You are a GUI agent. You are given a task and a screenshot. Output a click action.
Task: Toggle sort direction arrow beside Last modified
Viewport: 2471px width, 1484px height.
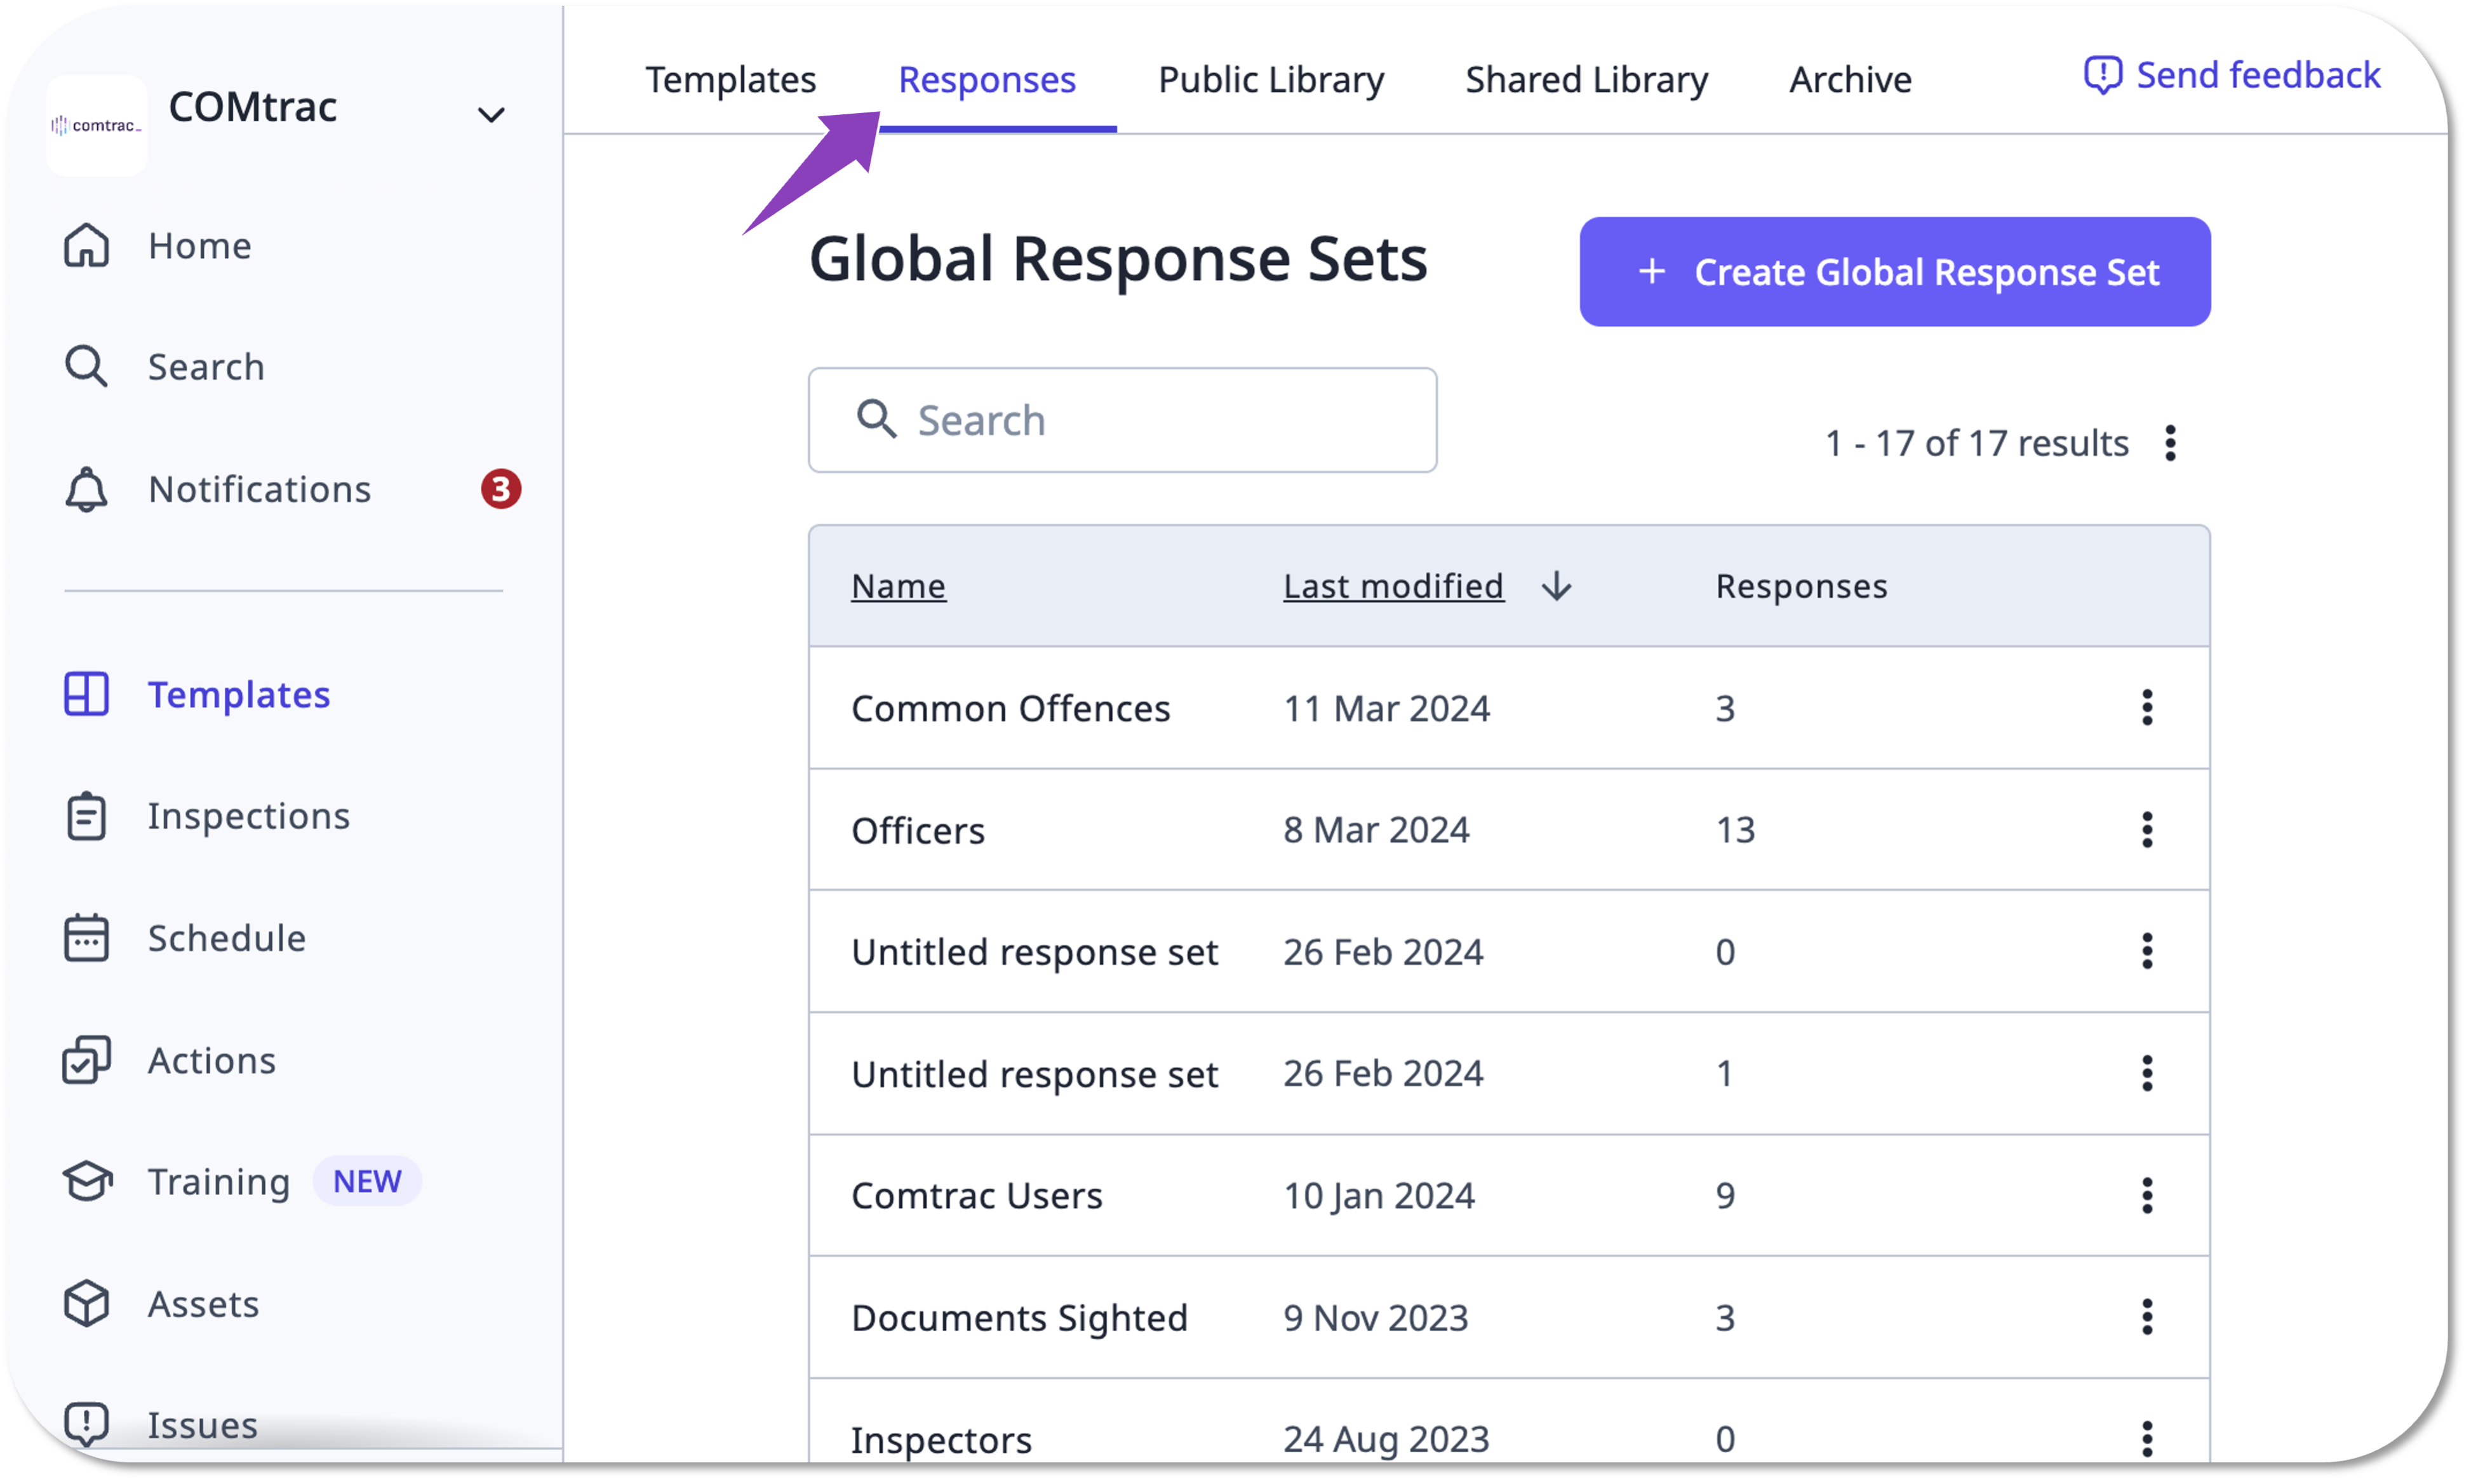pyautogui.click(x=1556, y=586)
